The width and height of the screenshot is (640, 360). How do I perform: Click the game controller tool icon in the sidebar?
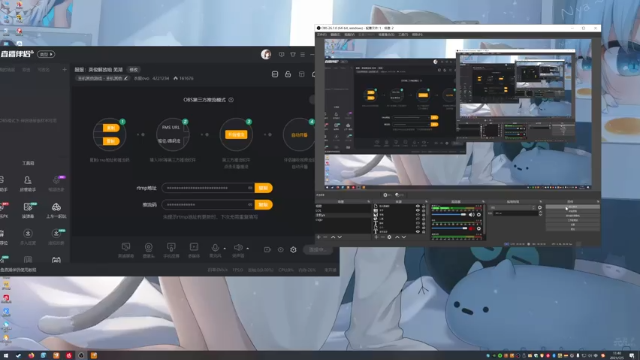(56, 260)
